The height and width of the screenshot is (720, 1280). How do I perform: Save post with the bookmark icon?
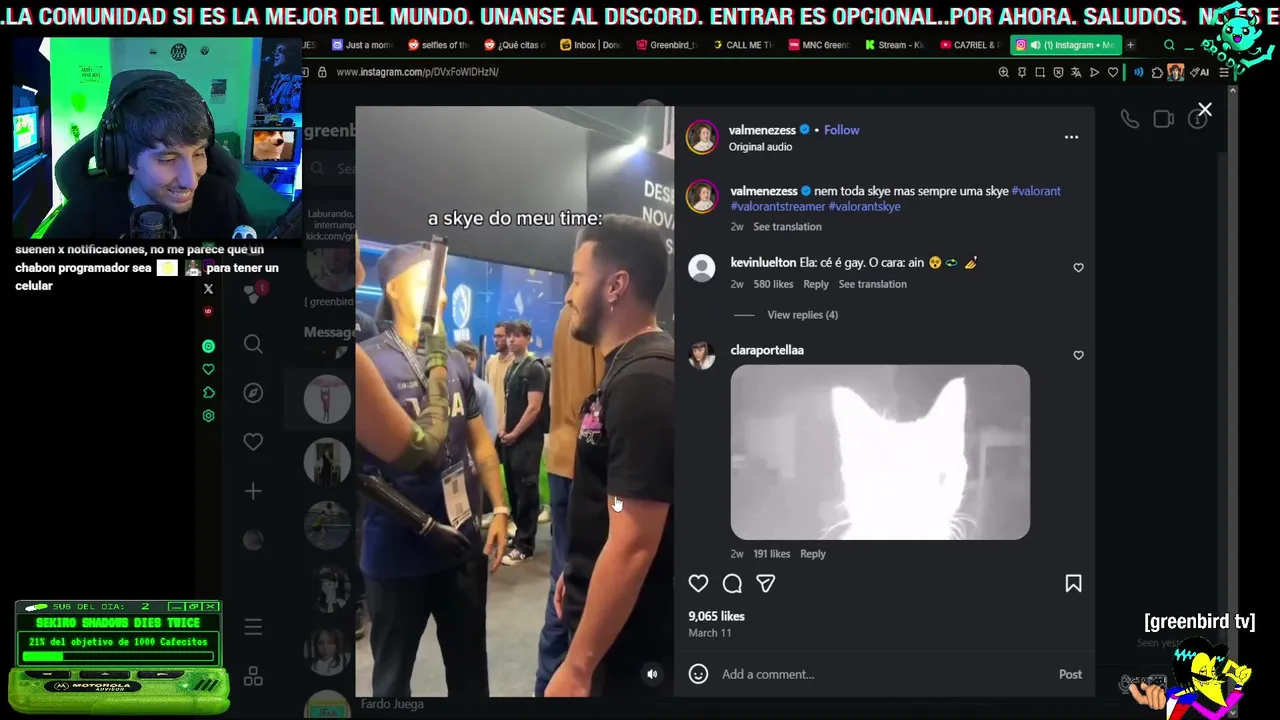1073,583
